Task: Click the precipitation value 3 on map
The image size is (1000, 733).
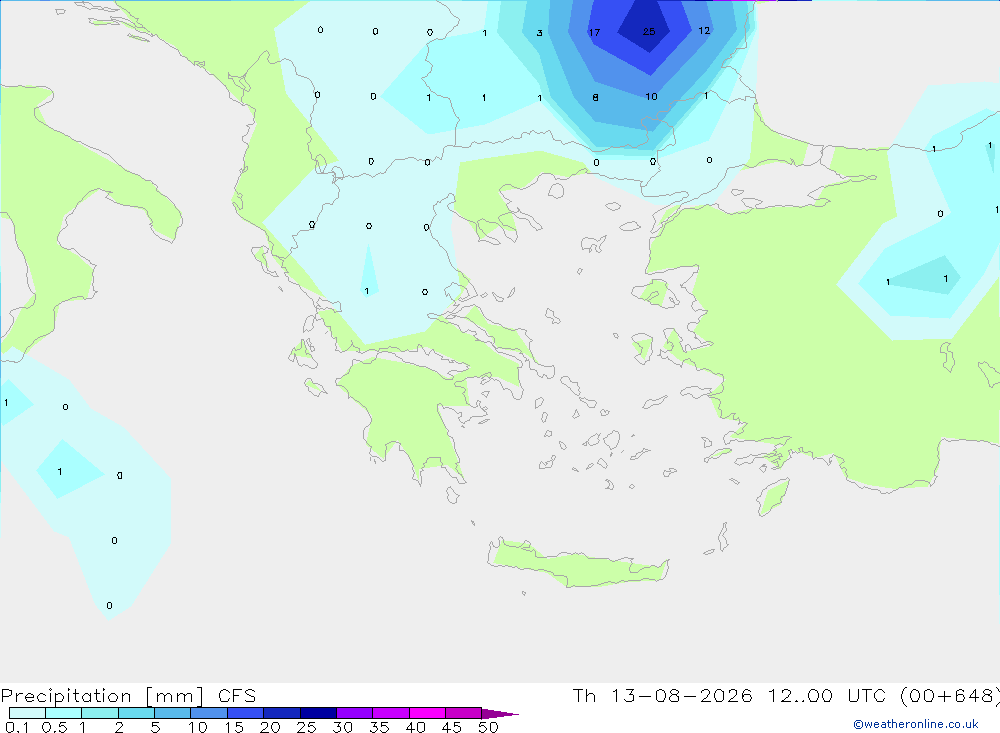Action: pos(540,33)
